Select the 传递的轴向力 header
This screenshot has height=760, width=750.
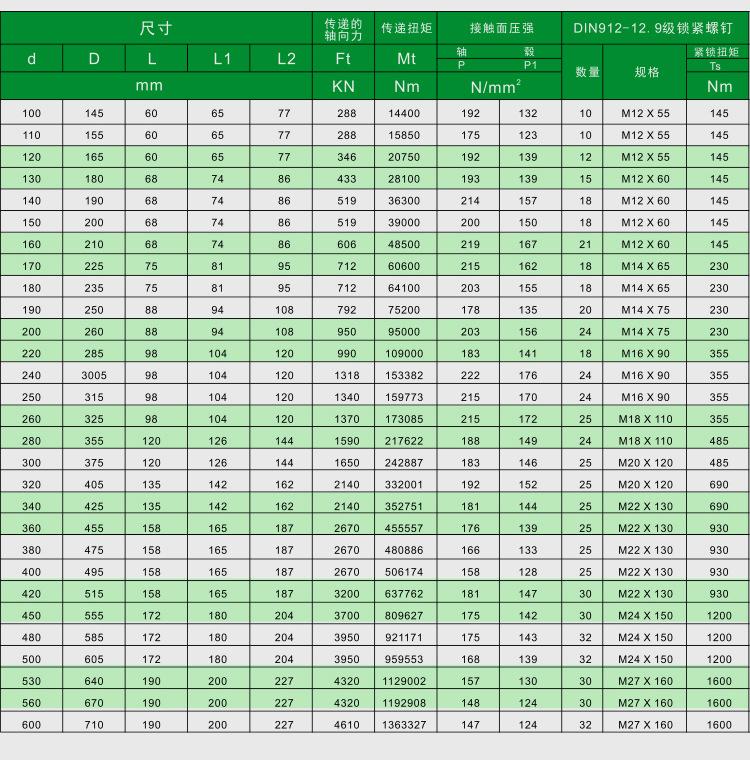(343, 29)
